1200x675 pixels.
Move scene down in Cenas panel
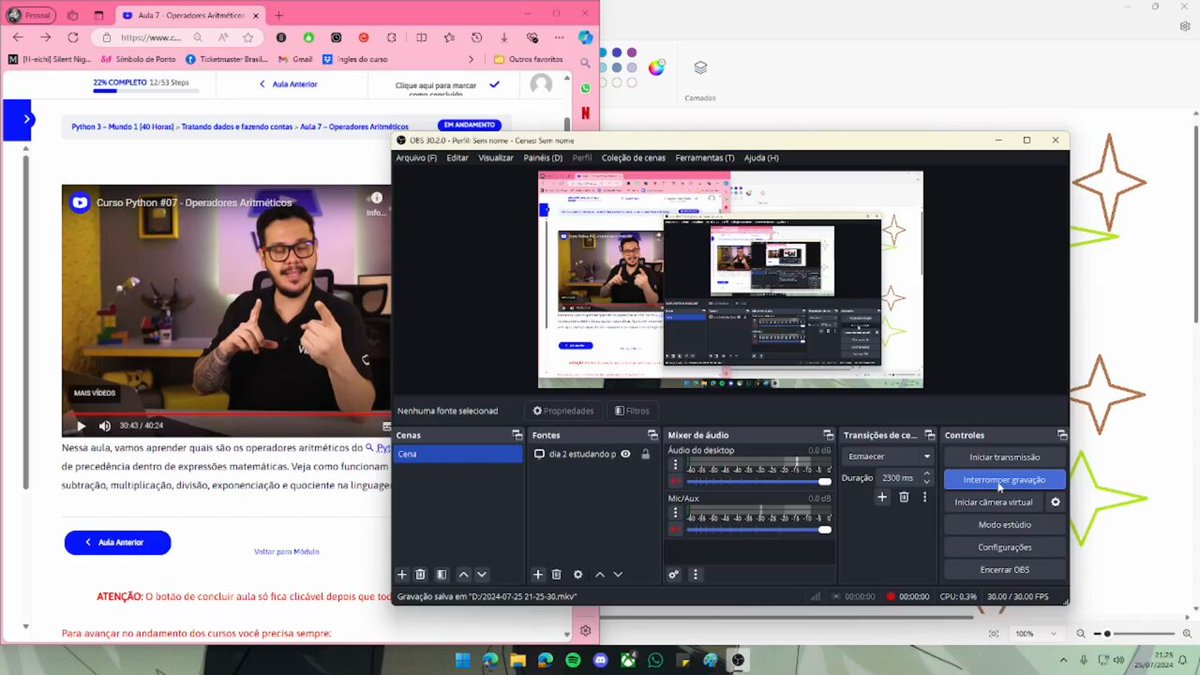pos(482,575)
